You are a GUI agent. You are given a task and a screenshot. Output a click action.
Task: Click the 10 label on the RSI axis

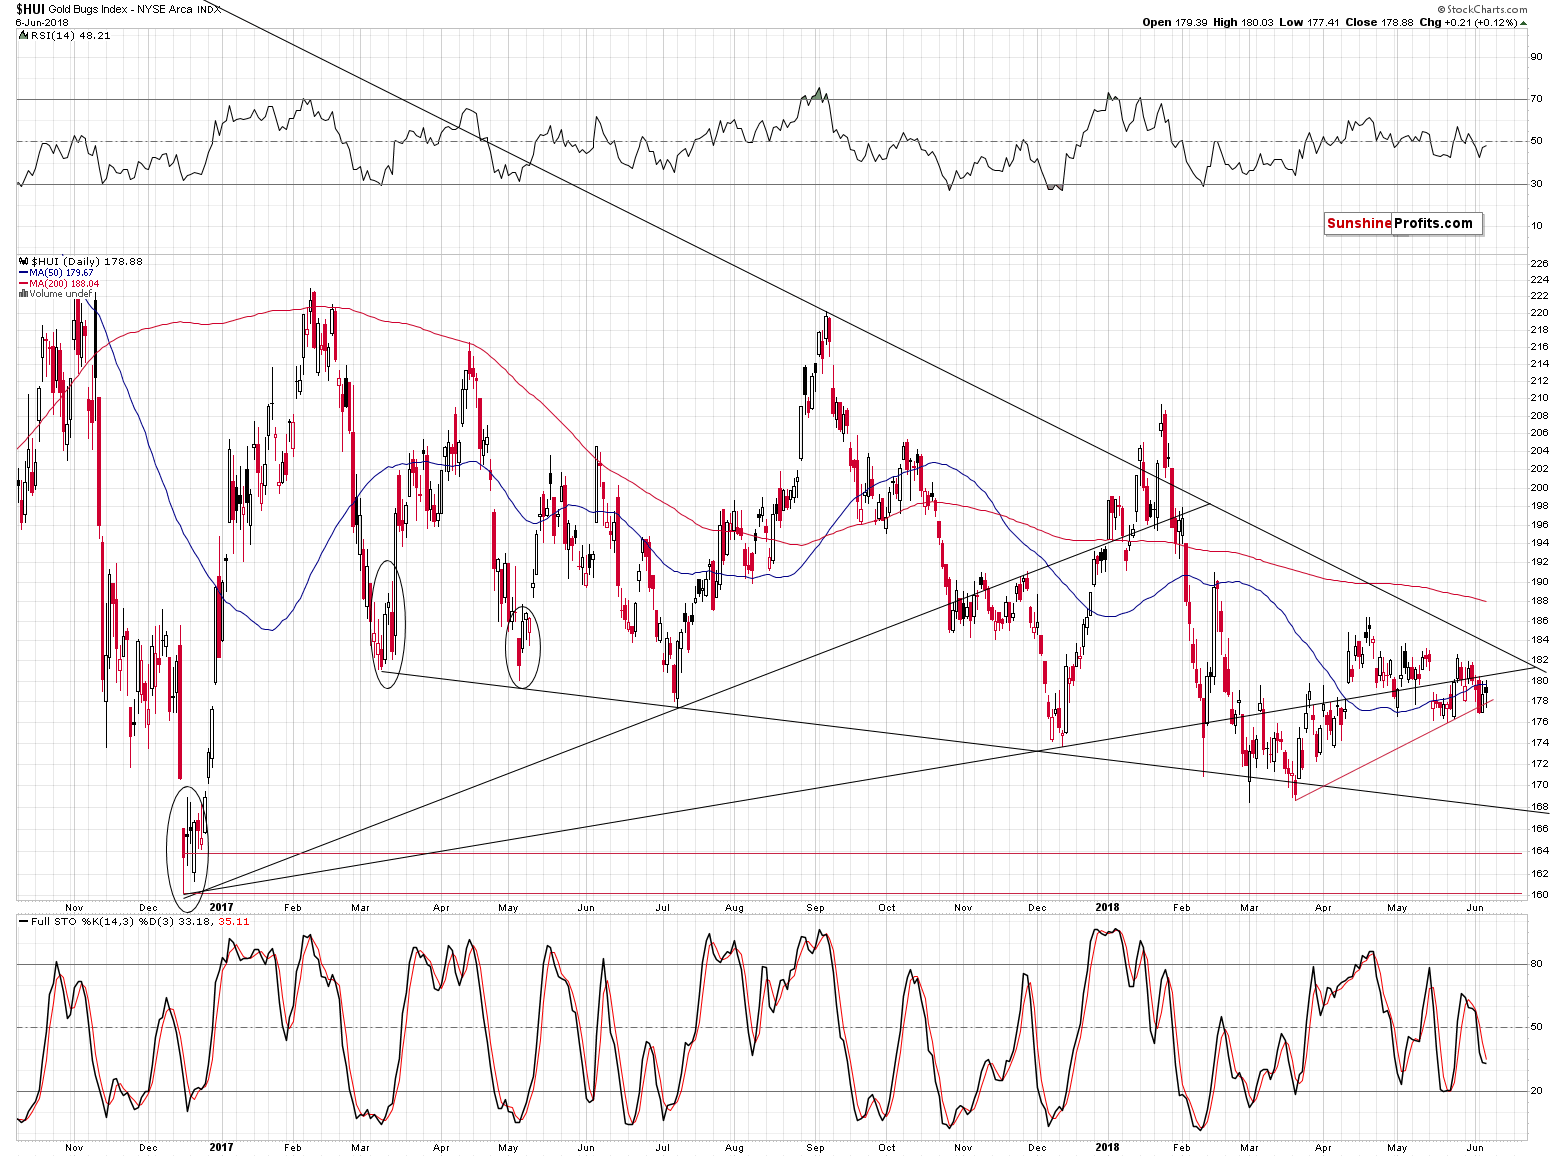1536,226
